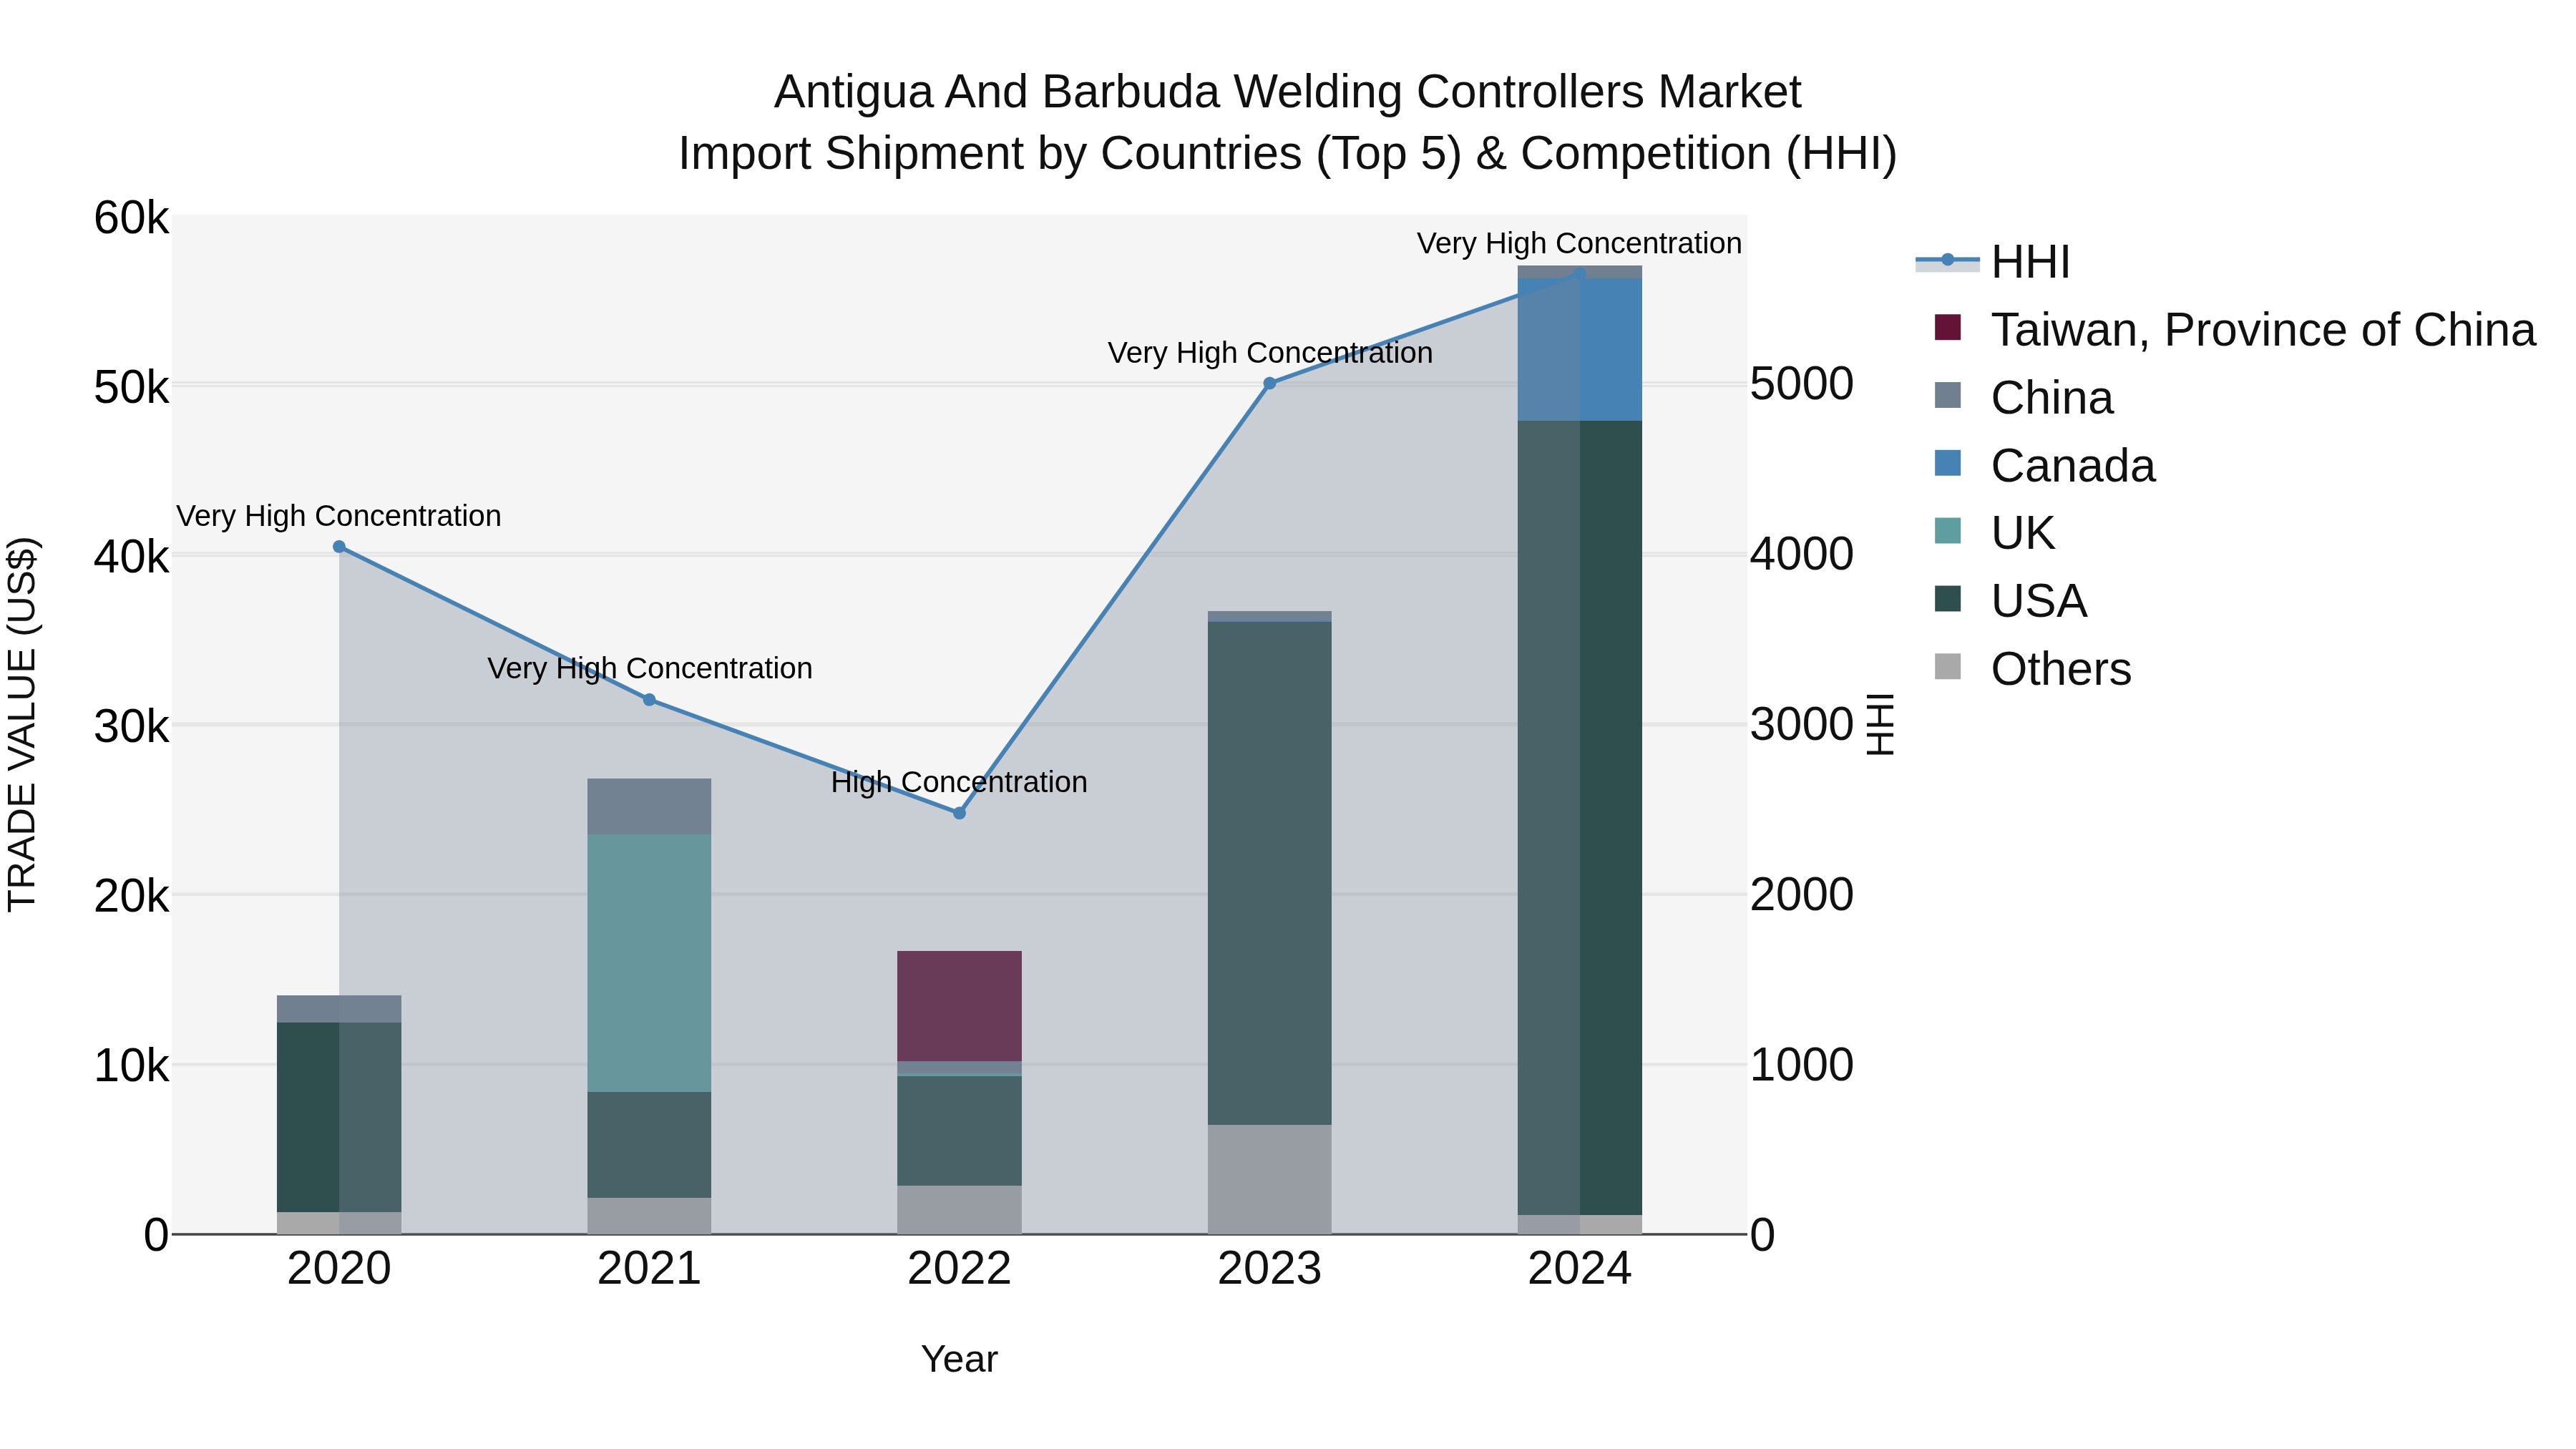Click the HHI line marker for 2024
The height and width of the screenshot is (1449, 2576).
tap(1579, 274)
